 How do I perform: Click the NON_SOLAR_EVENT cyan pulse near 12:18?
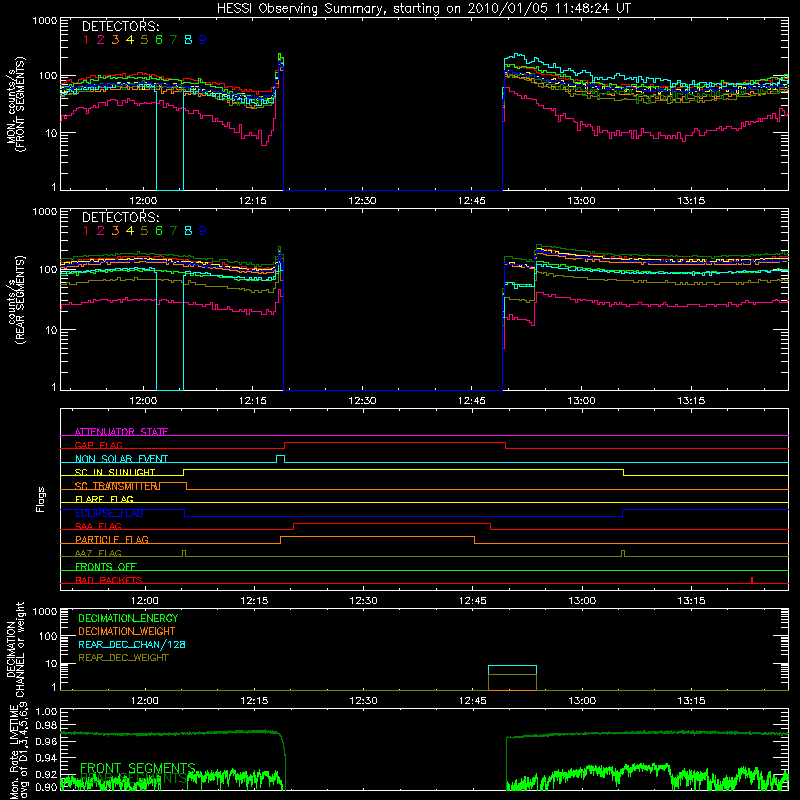280,459
